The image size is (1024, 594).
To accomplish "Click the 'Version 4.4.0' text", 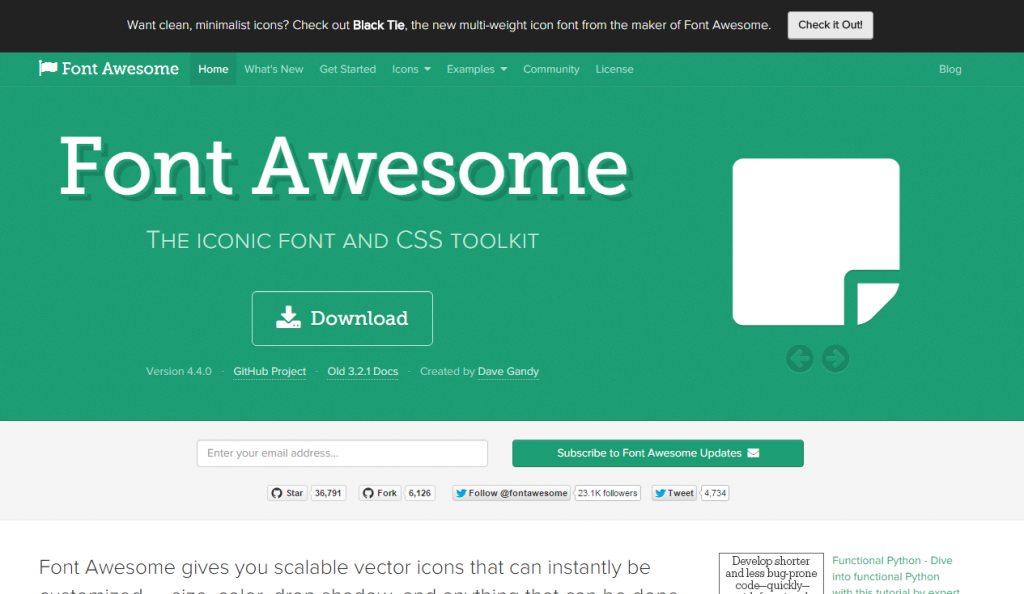I will click(179, 371).
